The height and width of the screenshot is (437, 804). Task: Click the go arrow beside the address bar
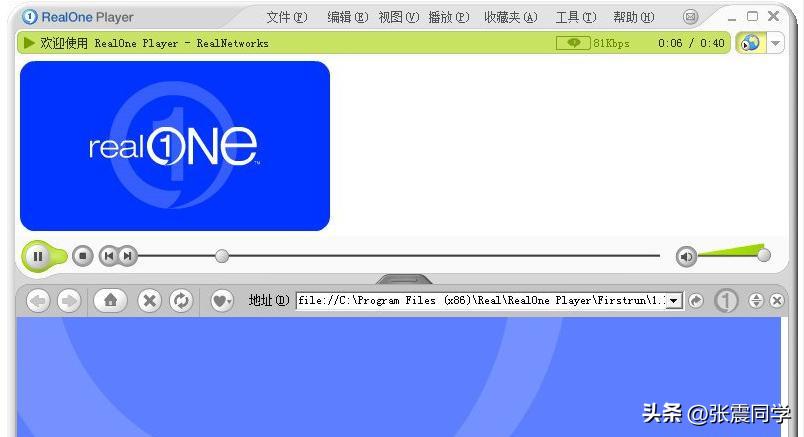pyautogui.click(x=696, y=301)
